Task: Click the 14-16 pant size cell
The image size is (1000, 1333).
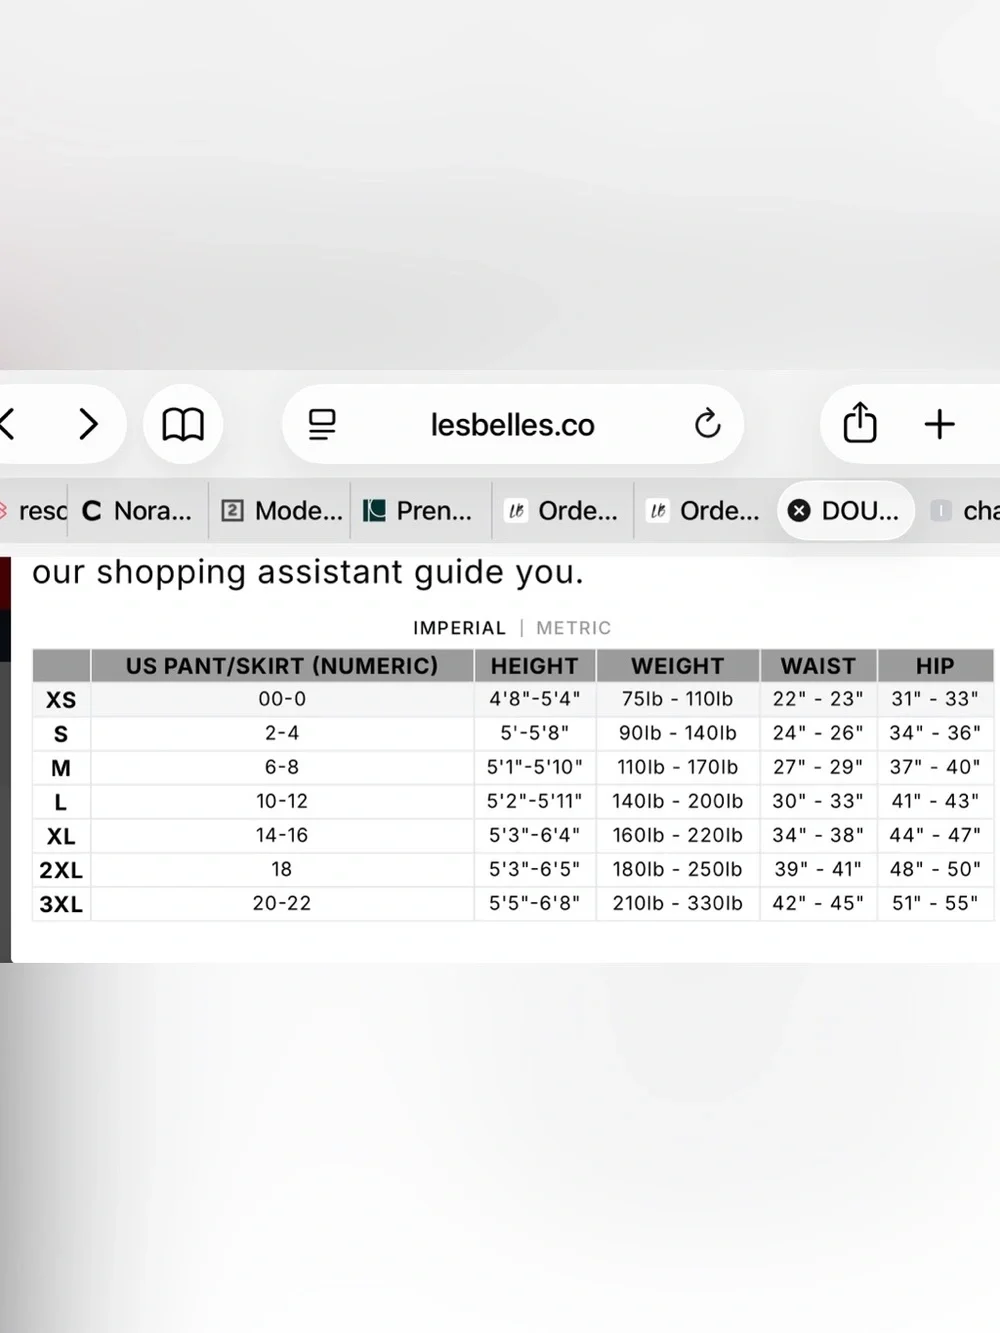Action: [x=282, y=835]
